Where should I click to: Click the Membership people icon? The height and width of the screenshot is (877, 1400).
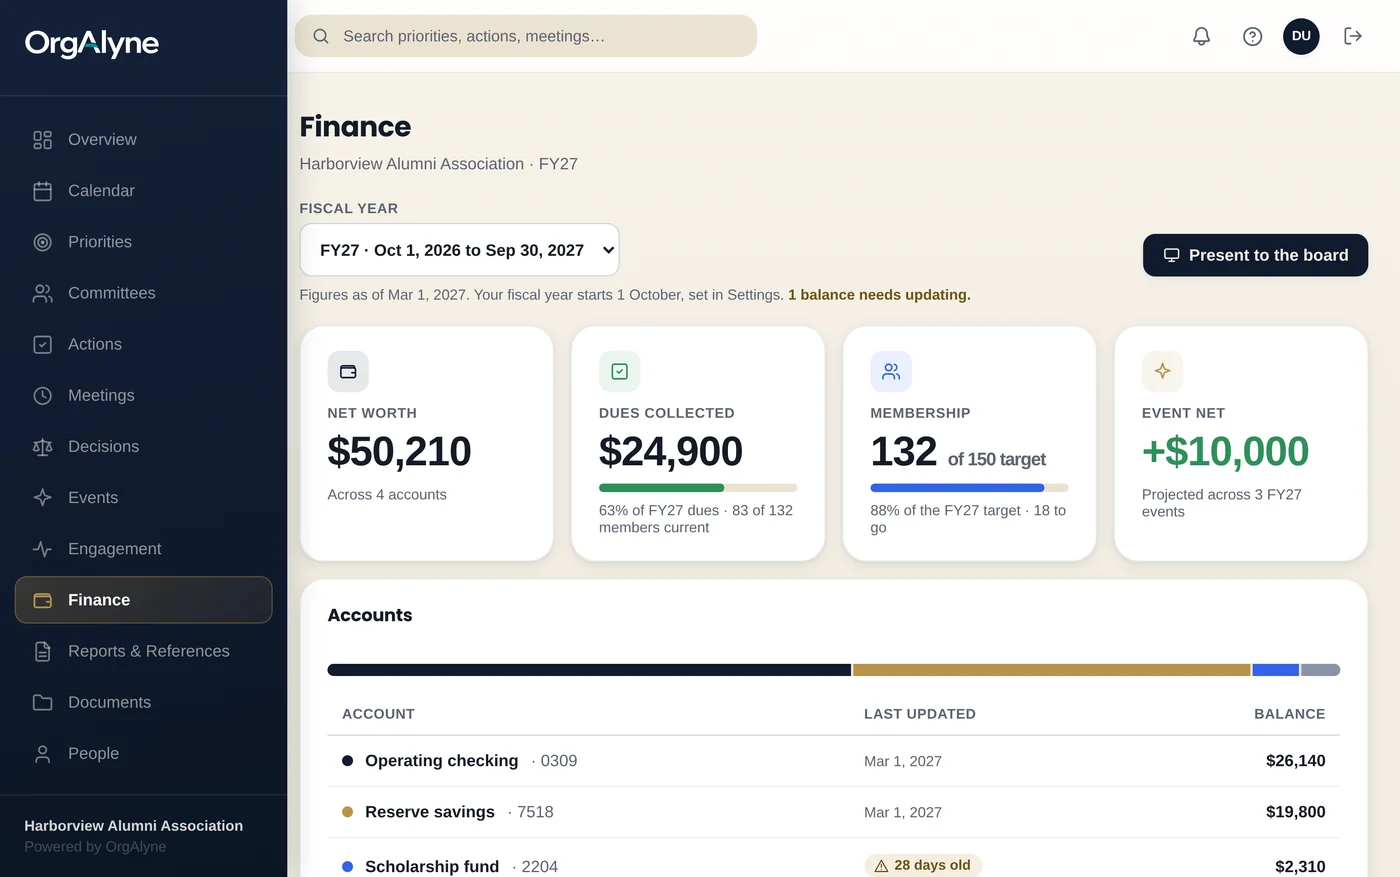[891, 371]
